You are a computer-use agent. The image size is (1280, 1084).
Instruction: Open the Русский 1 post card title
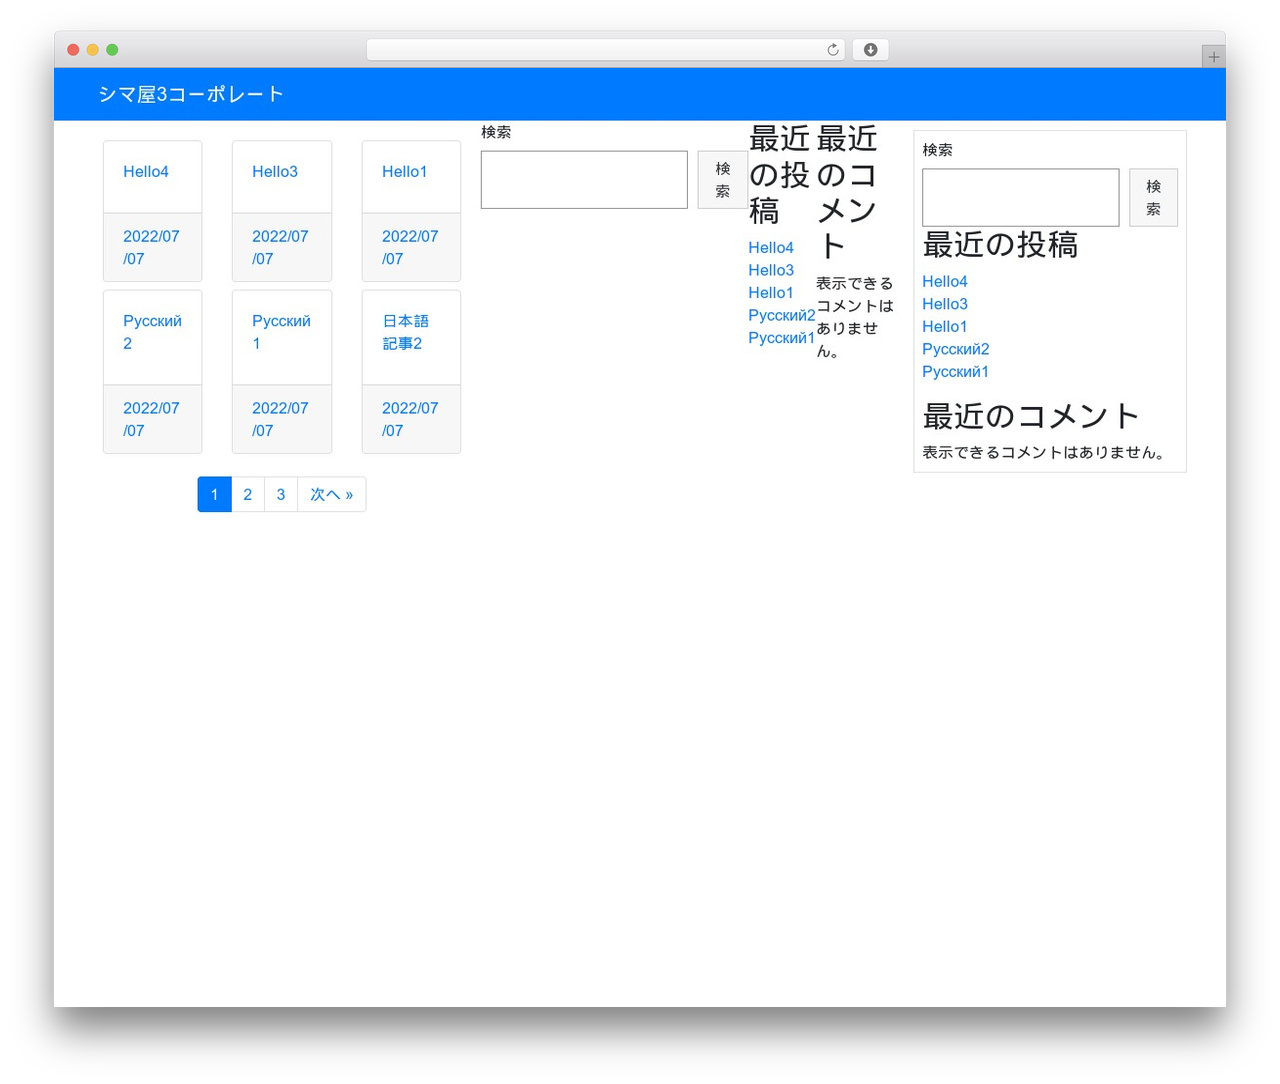[281, 332]
